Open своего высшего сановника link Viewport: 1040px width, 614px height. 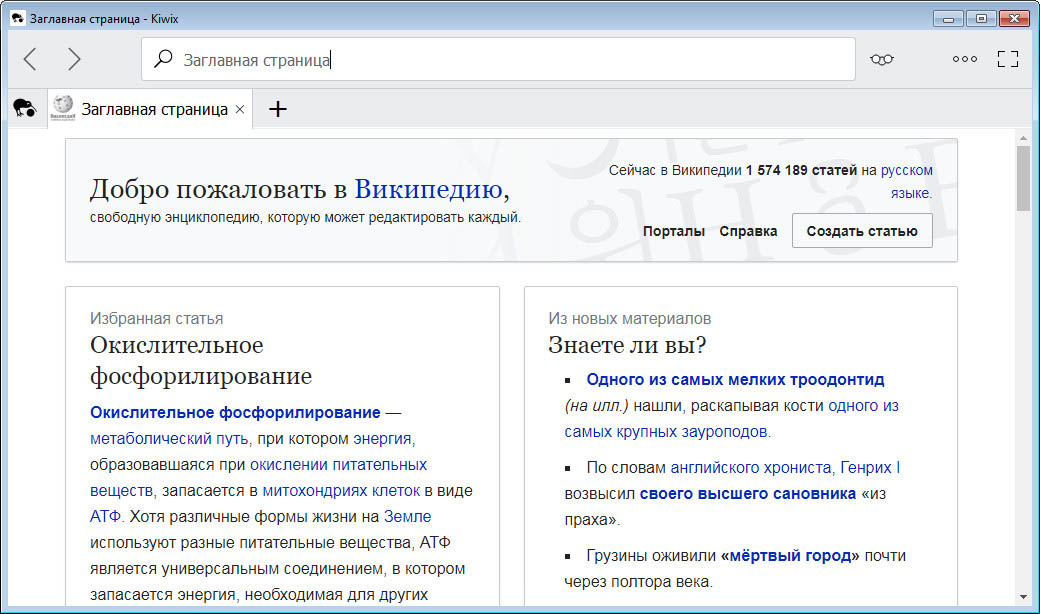click(x=748, y=494)
